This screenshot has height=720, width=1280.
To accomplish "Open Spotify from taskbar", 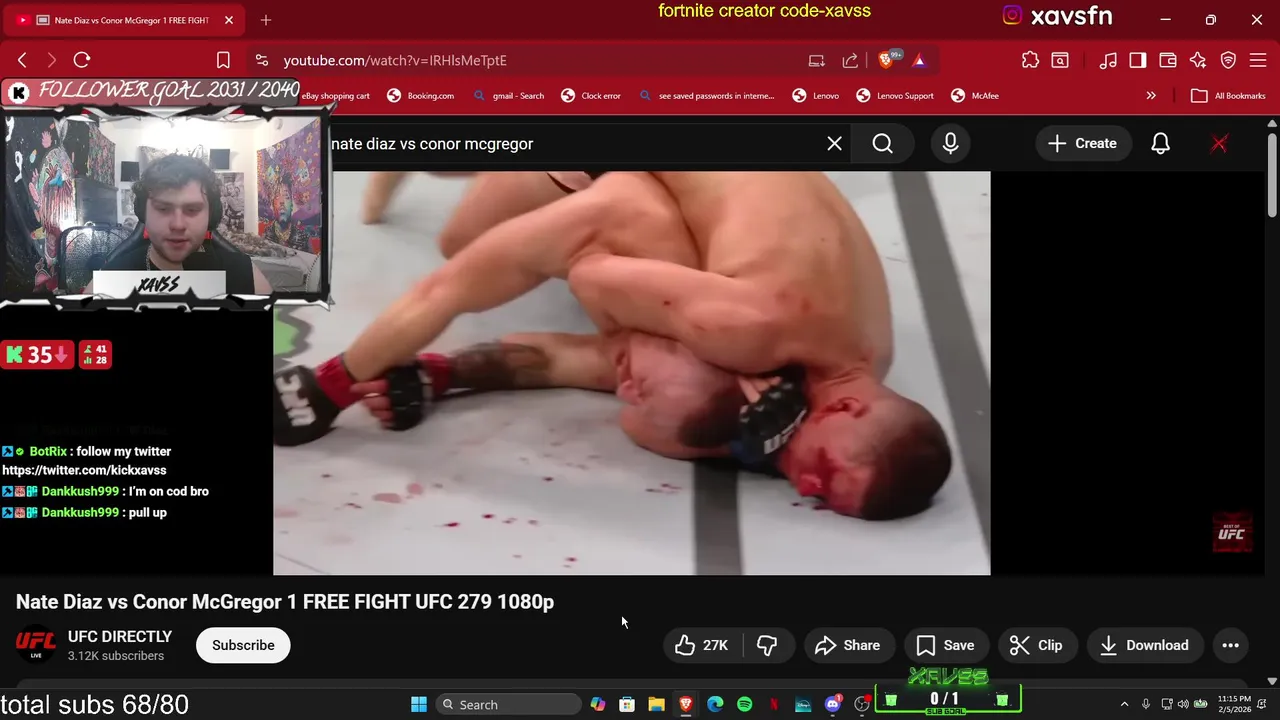I will click(x=744, y=704).
